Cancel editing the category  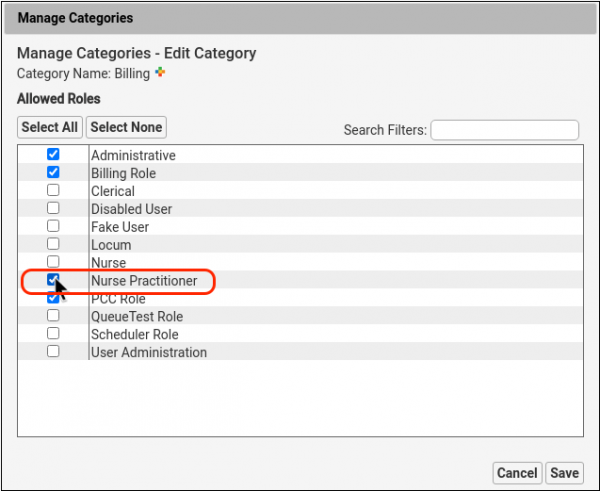(x=517, y=473)
